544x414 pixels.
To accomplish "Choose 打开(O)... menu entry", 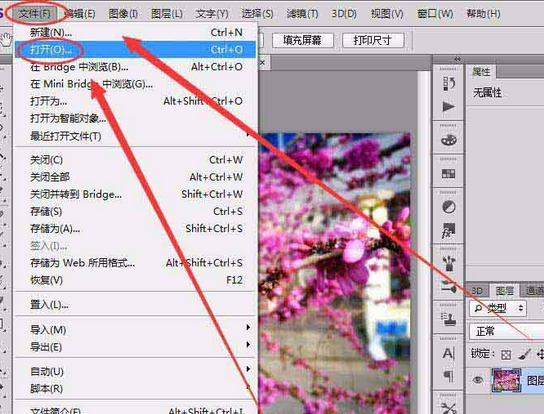I will [135, 50].
